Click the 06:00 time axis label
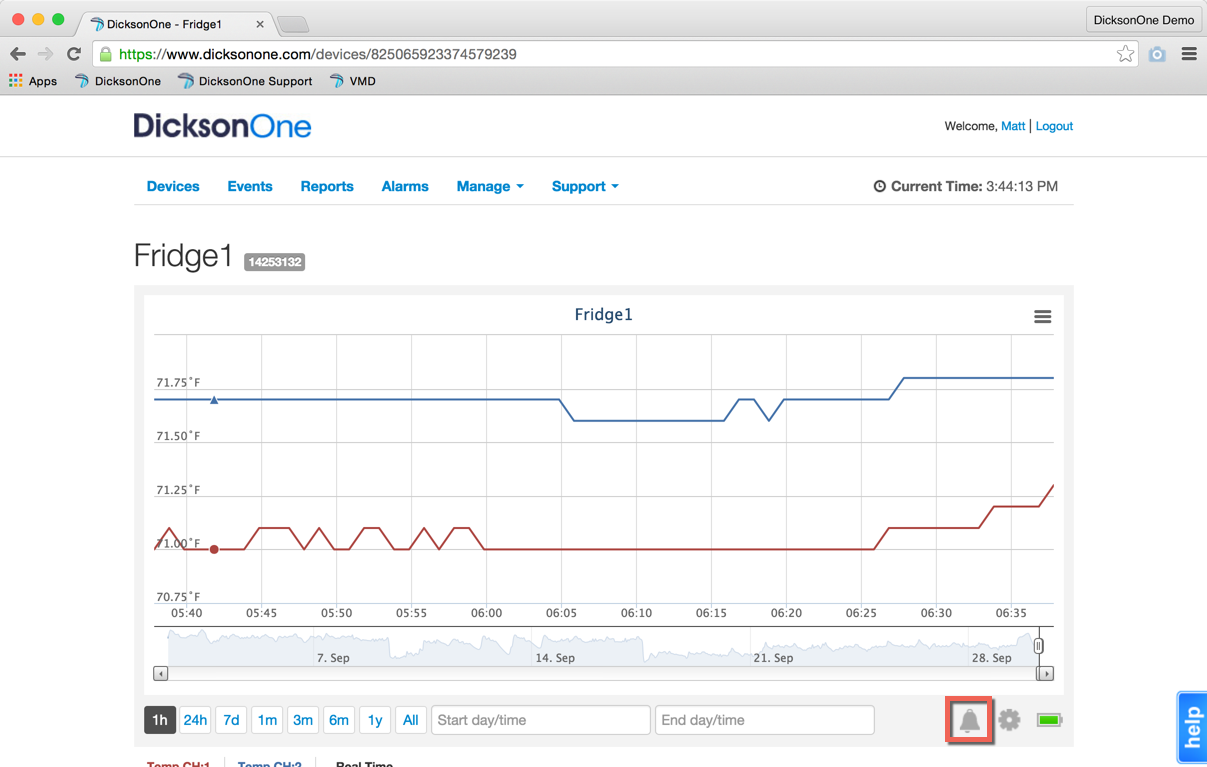The image size is (1207, 767). pos(486,613)
